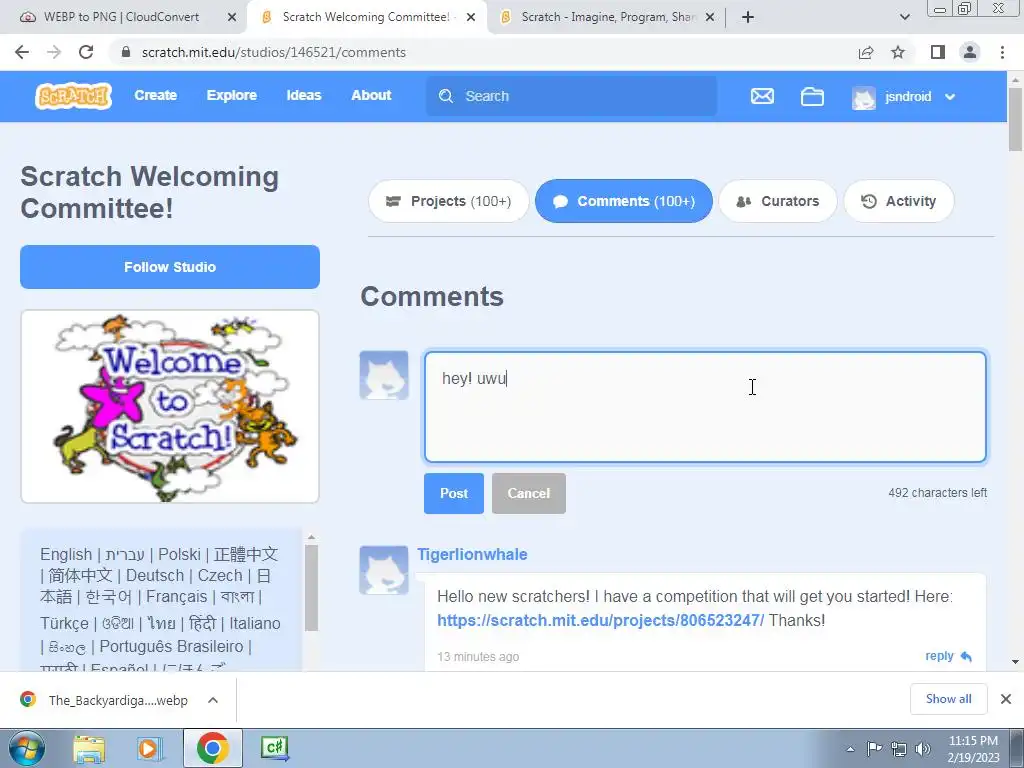Click the page vertical scrollbar thumb

[1016, 119]
